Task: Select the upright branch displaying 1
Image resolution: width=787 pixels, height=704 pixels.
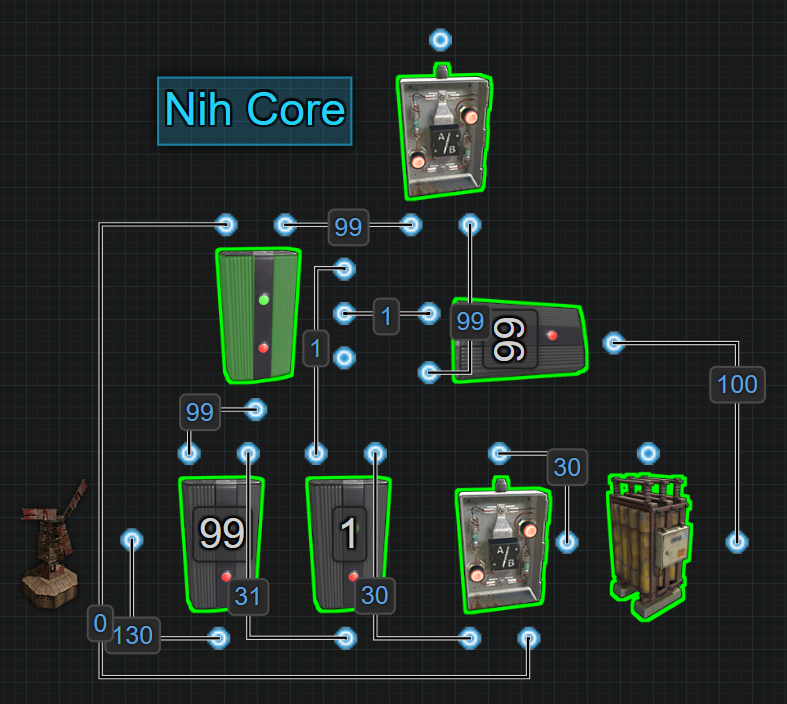Action: (348, 544)
